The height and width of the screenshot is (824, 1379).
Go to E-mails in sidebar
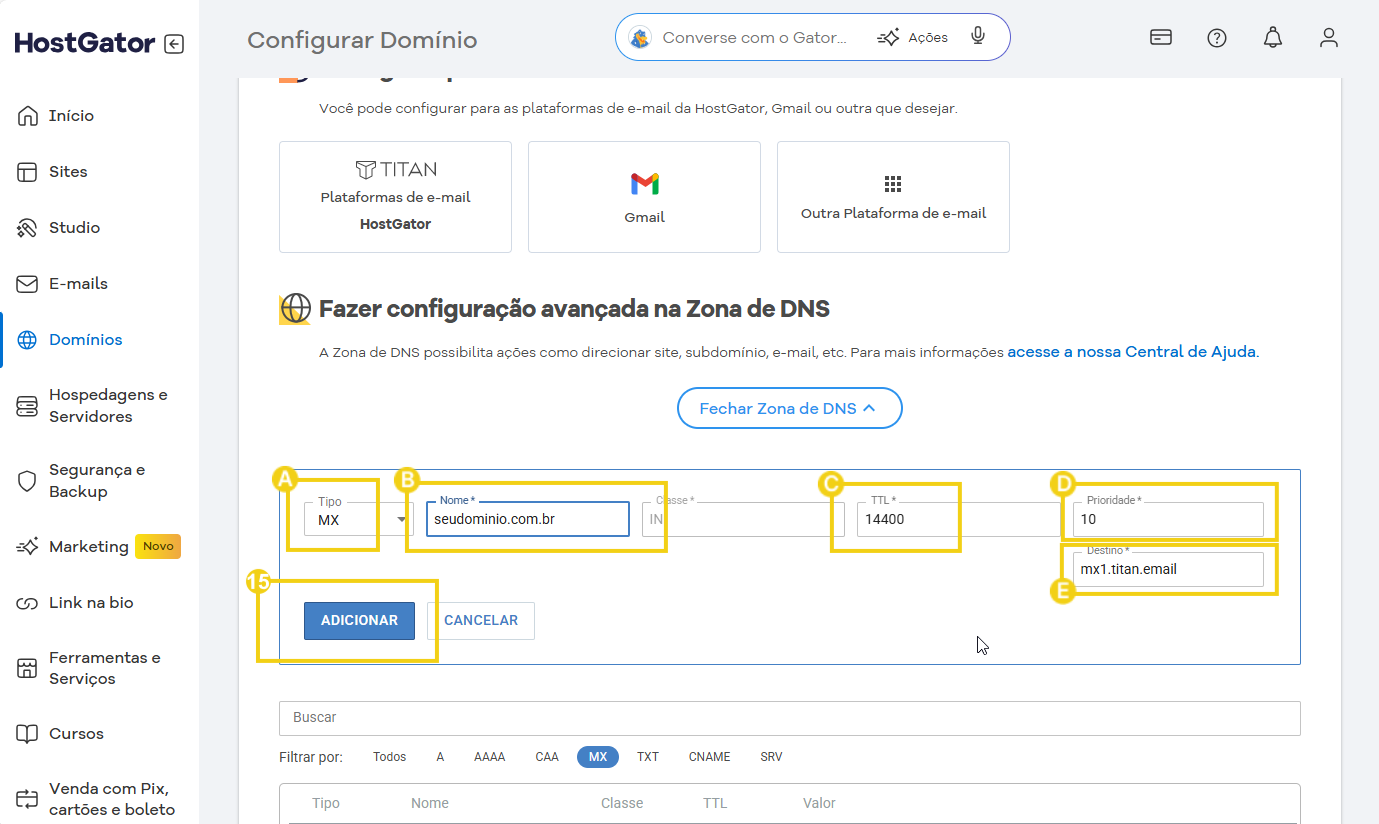[78, 284]
